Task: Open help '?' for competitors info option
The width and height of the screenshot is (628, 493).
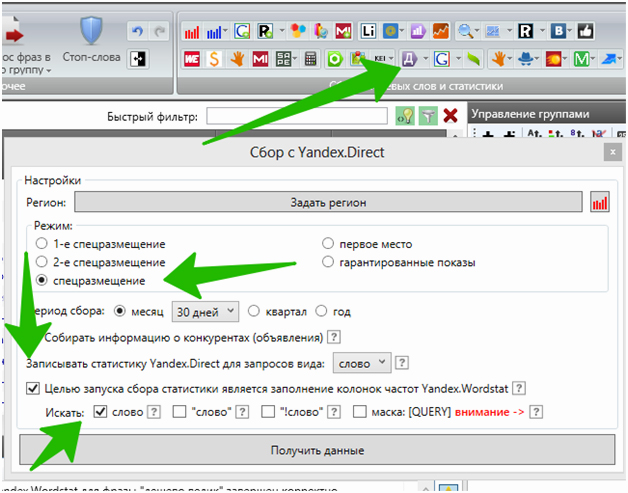Action: point(334,337)
